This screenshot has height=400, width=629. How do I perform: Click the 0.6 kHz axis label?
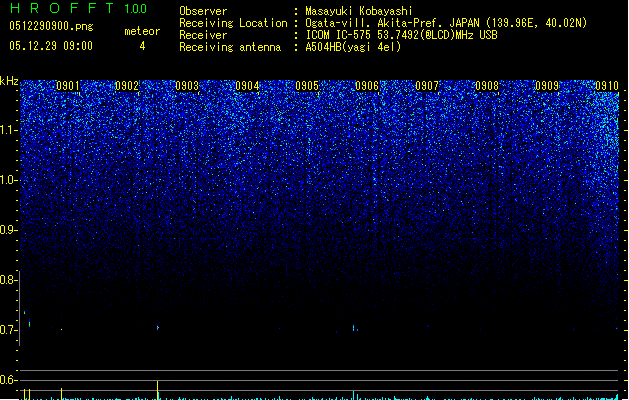pyautogui.click(x=8, y=380)
